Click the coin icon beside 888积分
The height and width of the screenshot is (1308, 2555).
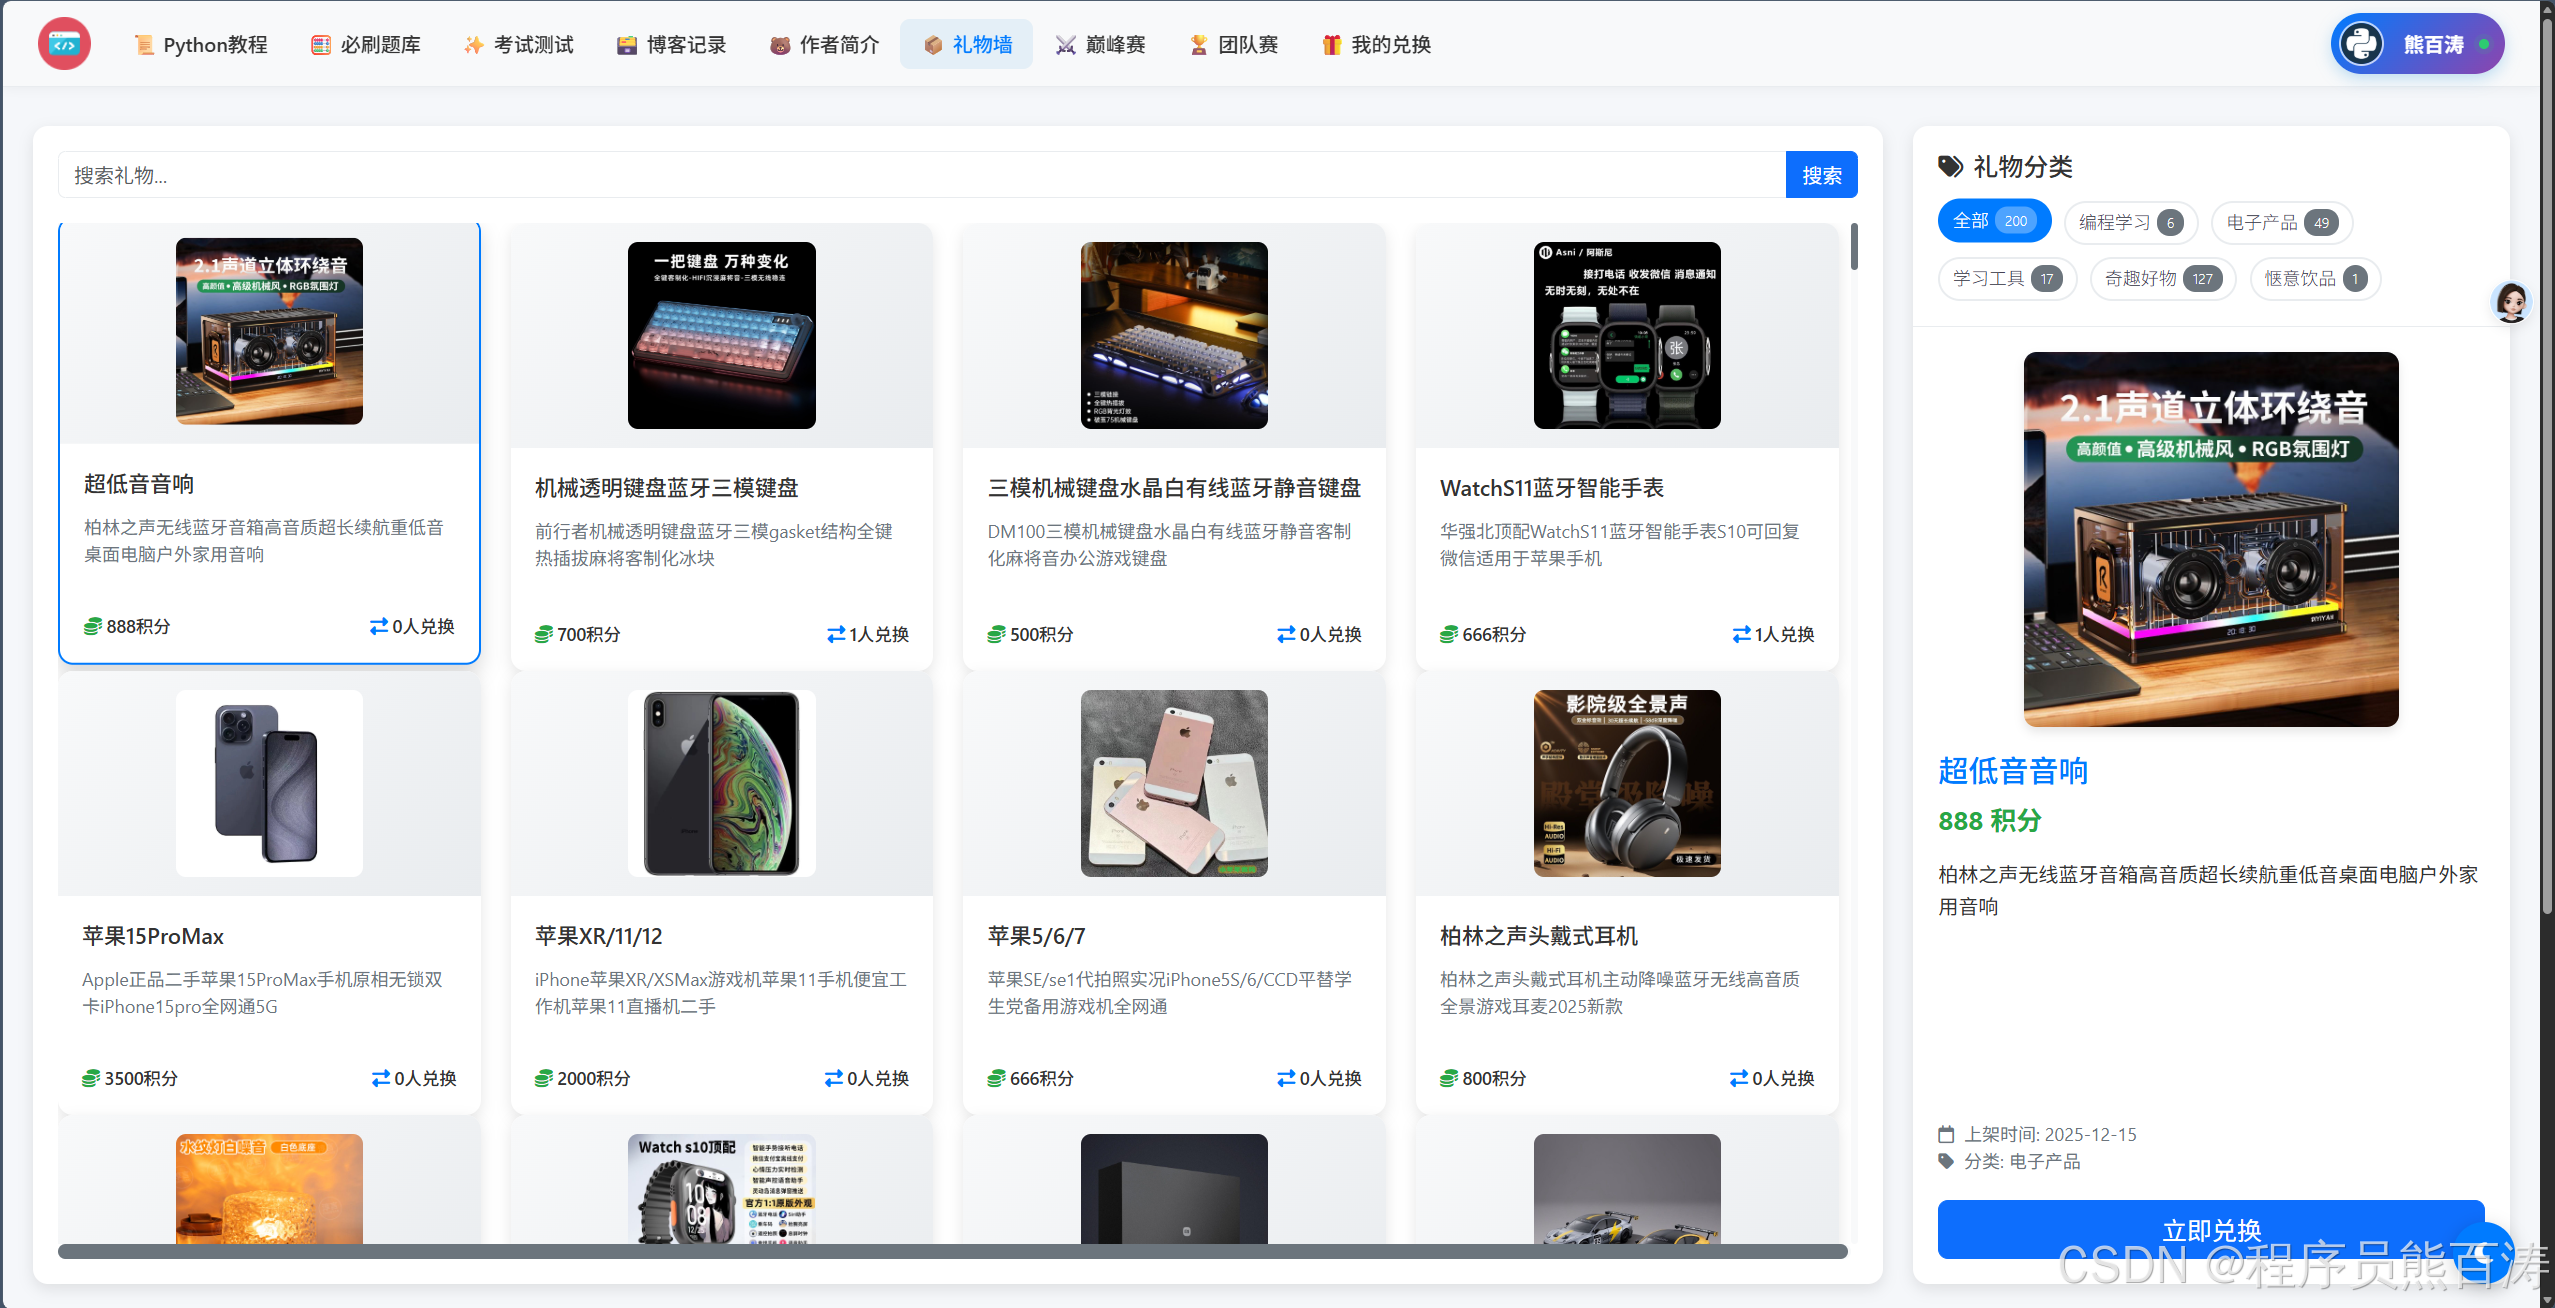point(93,626)
